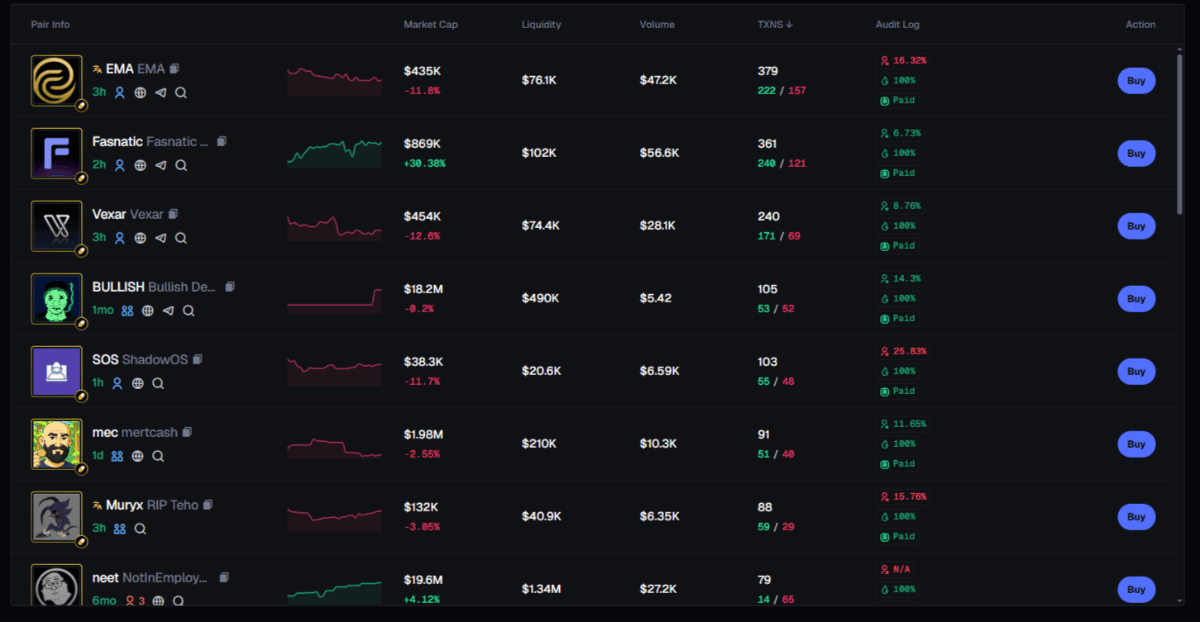Copy the EMA token address

175,69
